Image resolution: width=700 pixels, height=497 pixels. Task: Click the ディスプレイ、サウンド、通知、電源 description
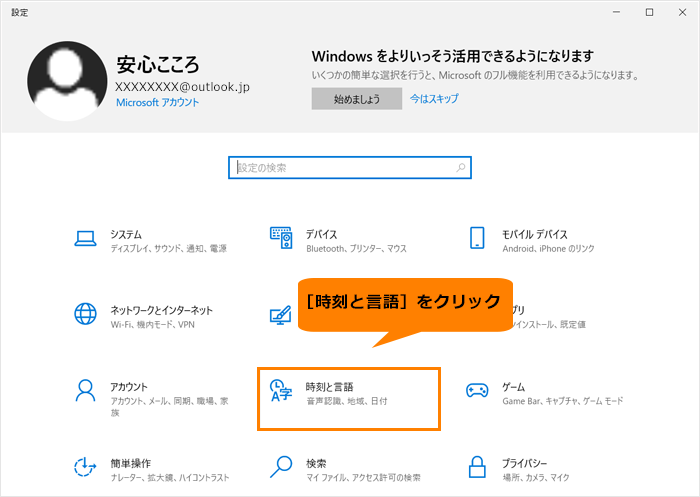169,248
